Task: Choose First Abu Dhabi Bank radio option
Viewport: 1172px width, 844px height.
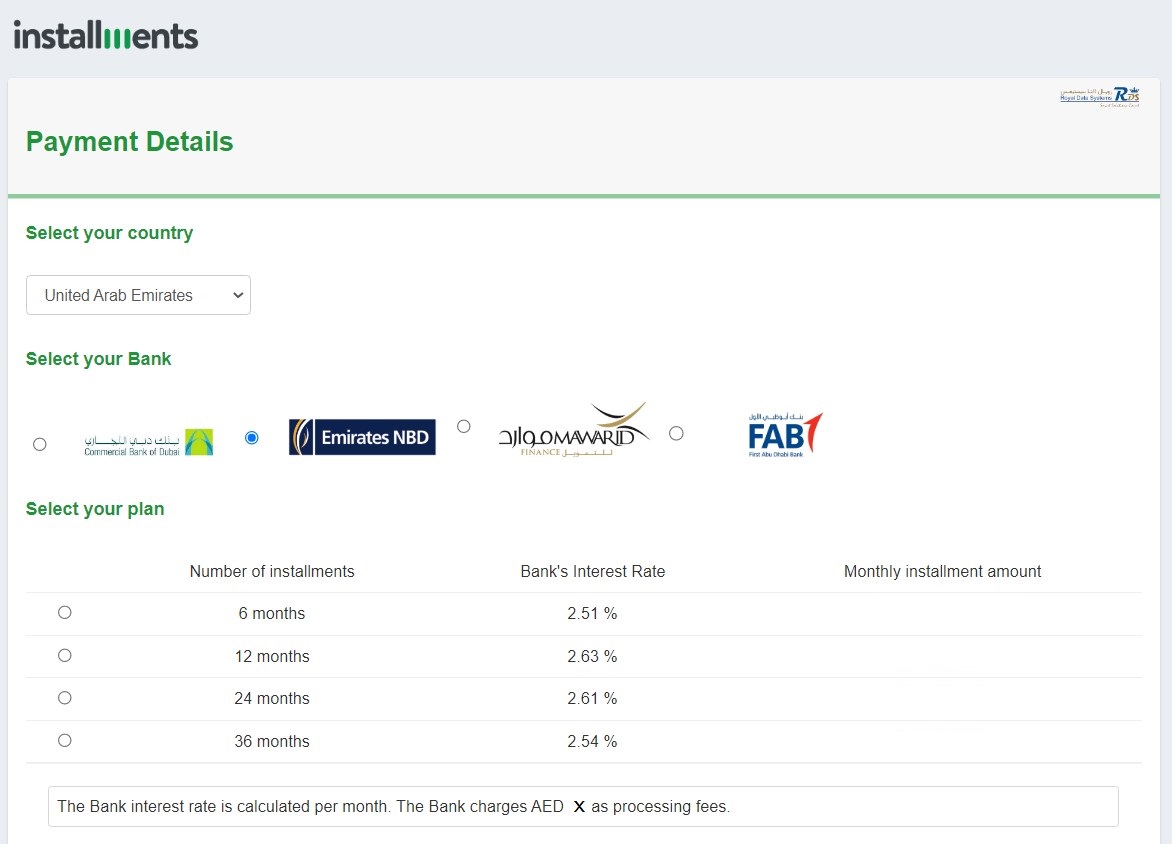Action: pyautogui.click(x=676, y=433)
